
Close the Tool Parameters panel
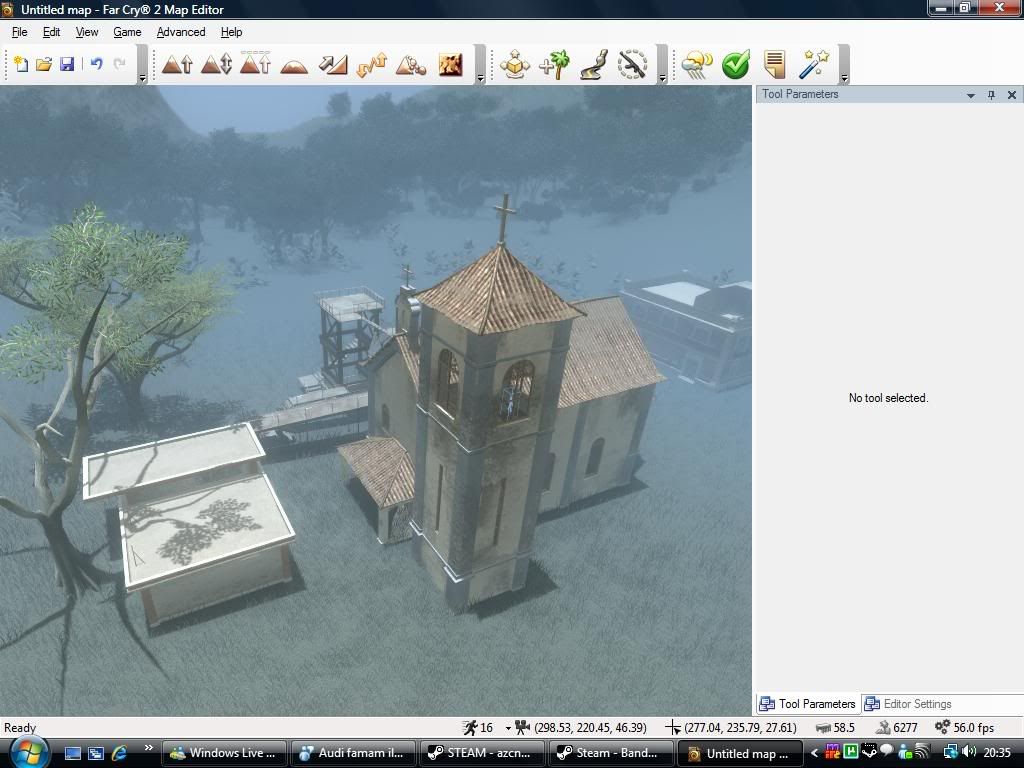pyautogui.click(x=1012, y=95)
